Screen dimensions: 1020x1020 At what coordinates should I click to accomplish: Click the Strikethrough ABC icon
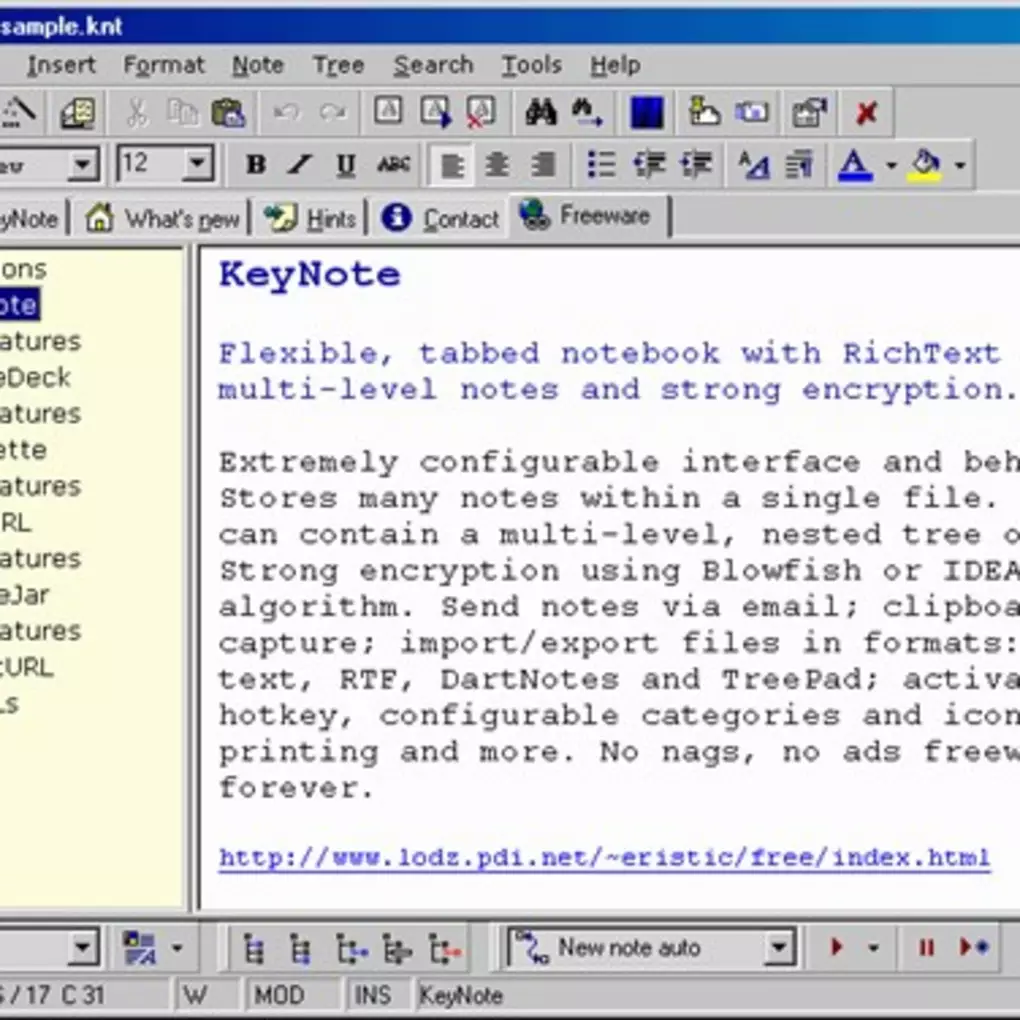click(394, 165)
